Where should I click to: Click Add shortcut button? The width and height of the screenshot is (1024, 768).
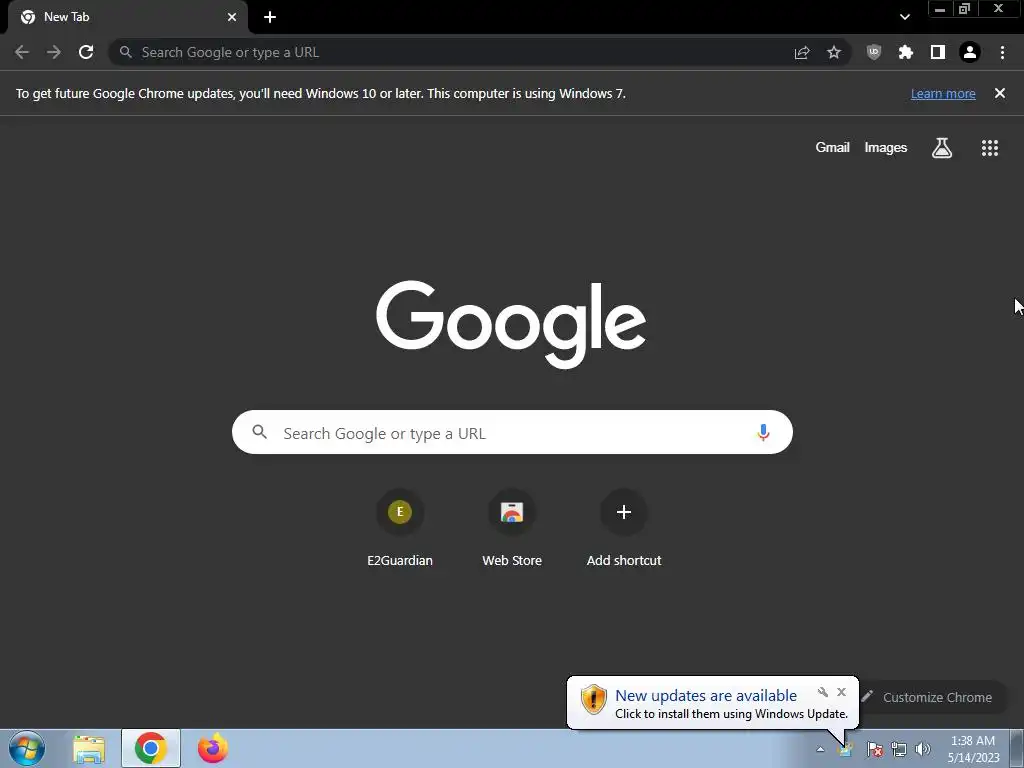(624, 528)
